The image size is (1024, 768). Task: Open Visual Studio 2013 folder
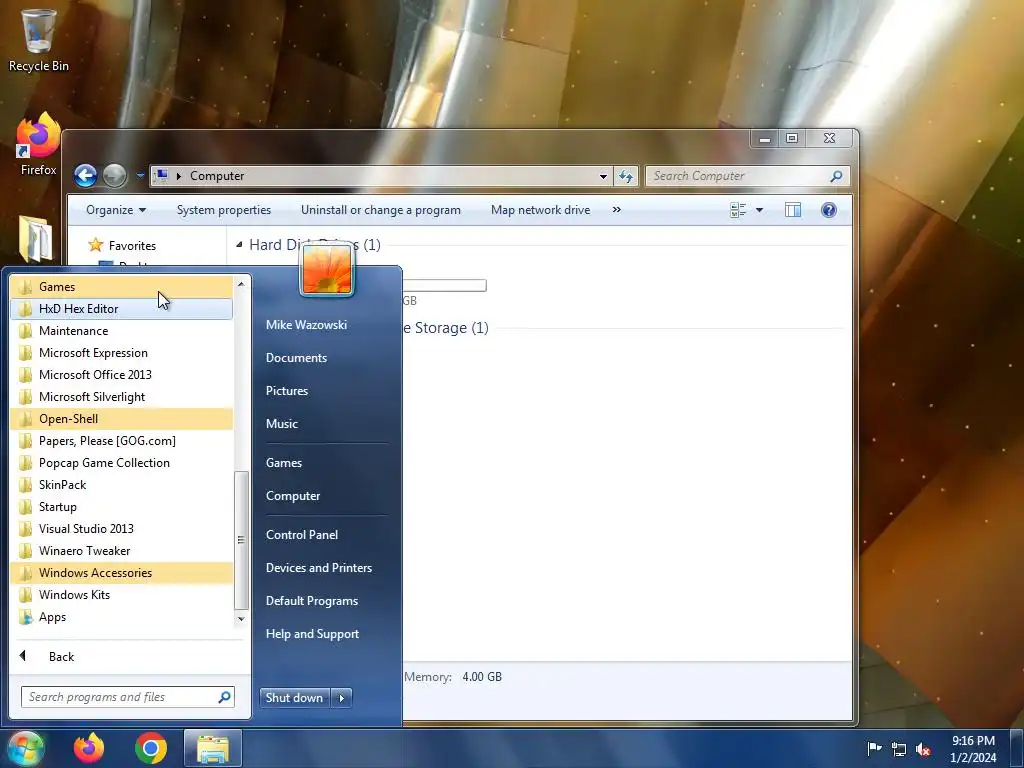pos(121,529)
